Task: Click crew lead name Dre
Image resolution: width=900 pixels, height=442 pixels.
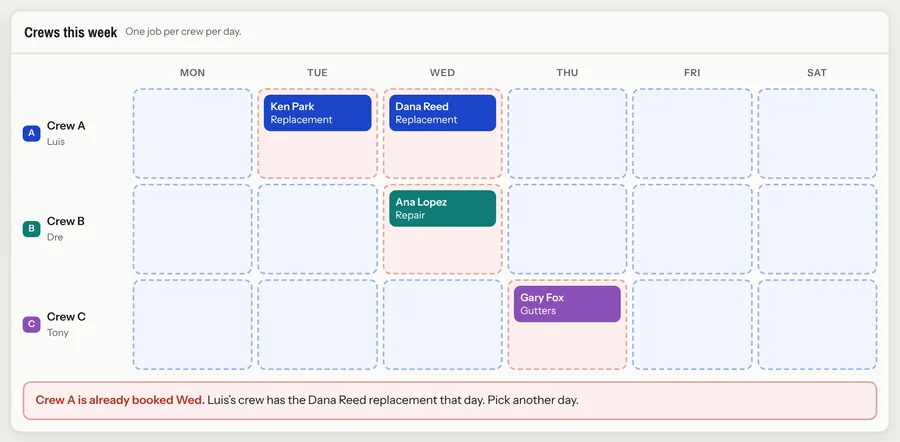Action: pyautogui.click(x=55, y=237)
